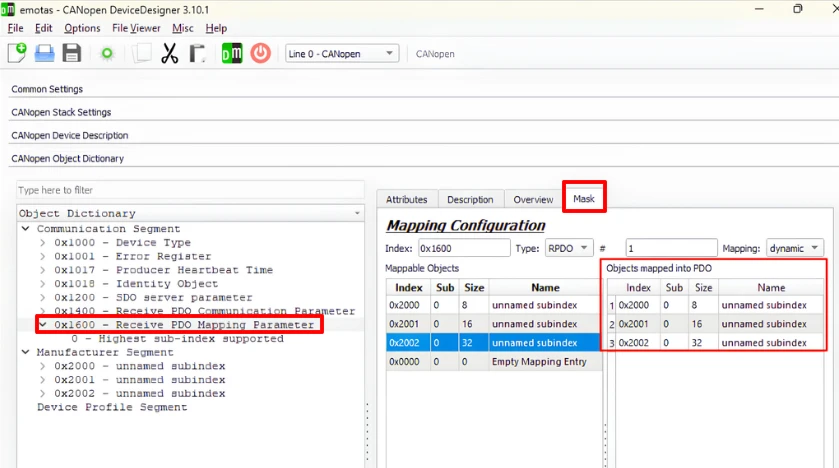Select Device Profile Segment tree item

click(x=112, y=407)
